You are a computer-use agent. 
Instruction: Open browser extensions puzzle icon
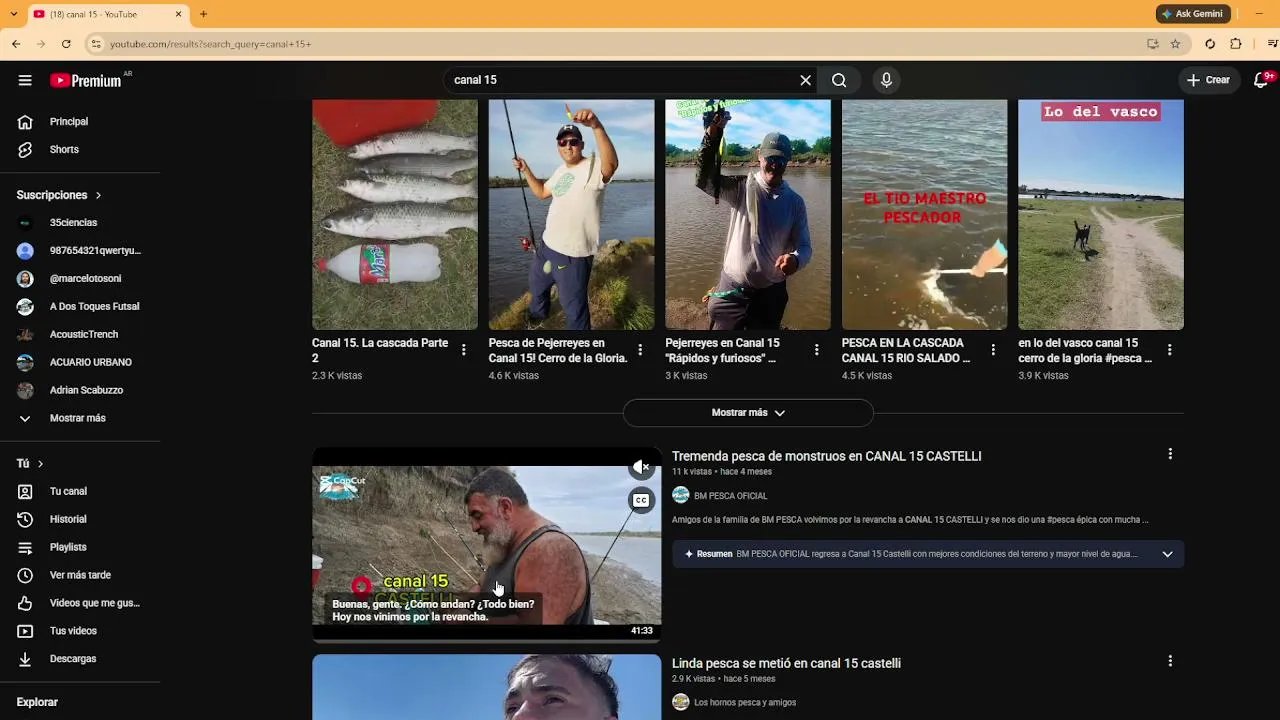1236,44
